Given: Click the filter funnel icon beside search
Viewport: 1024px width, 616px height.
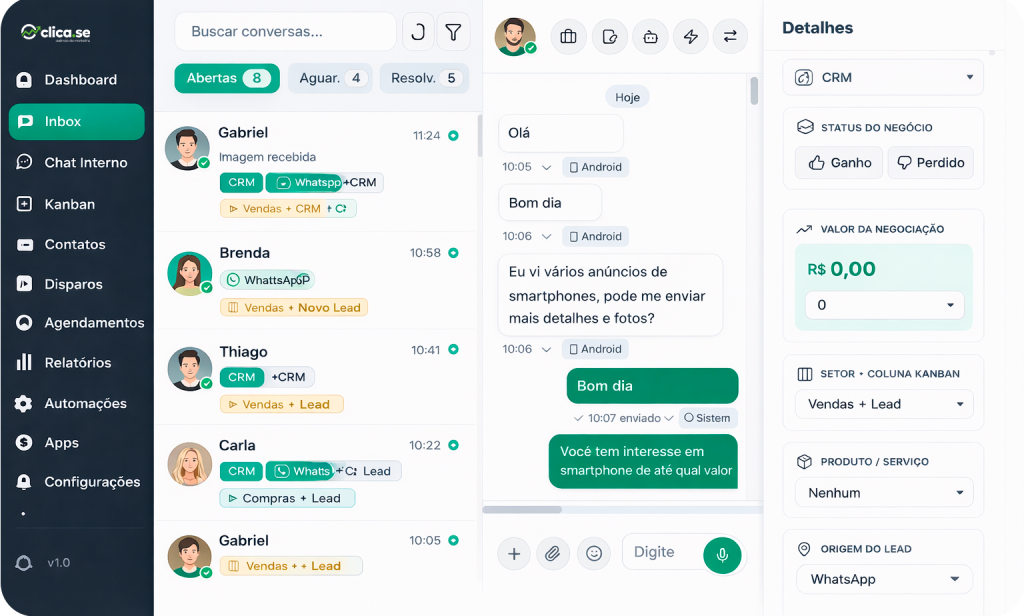Looking at the screenshot, I should 452,32.
